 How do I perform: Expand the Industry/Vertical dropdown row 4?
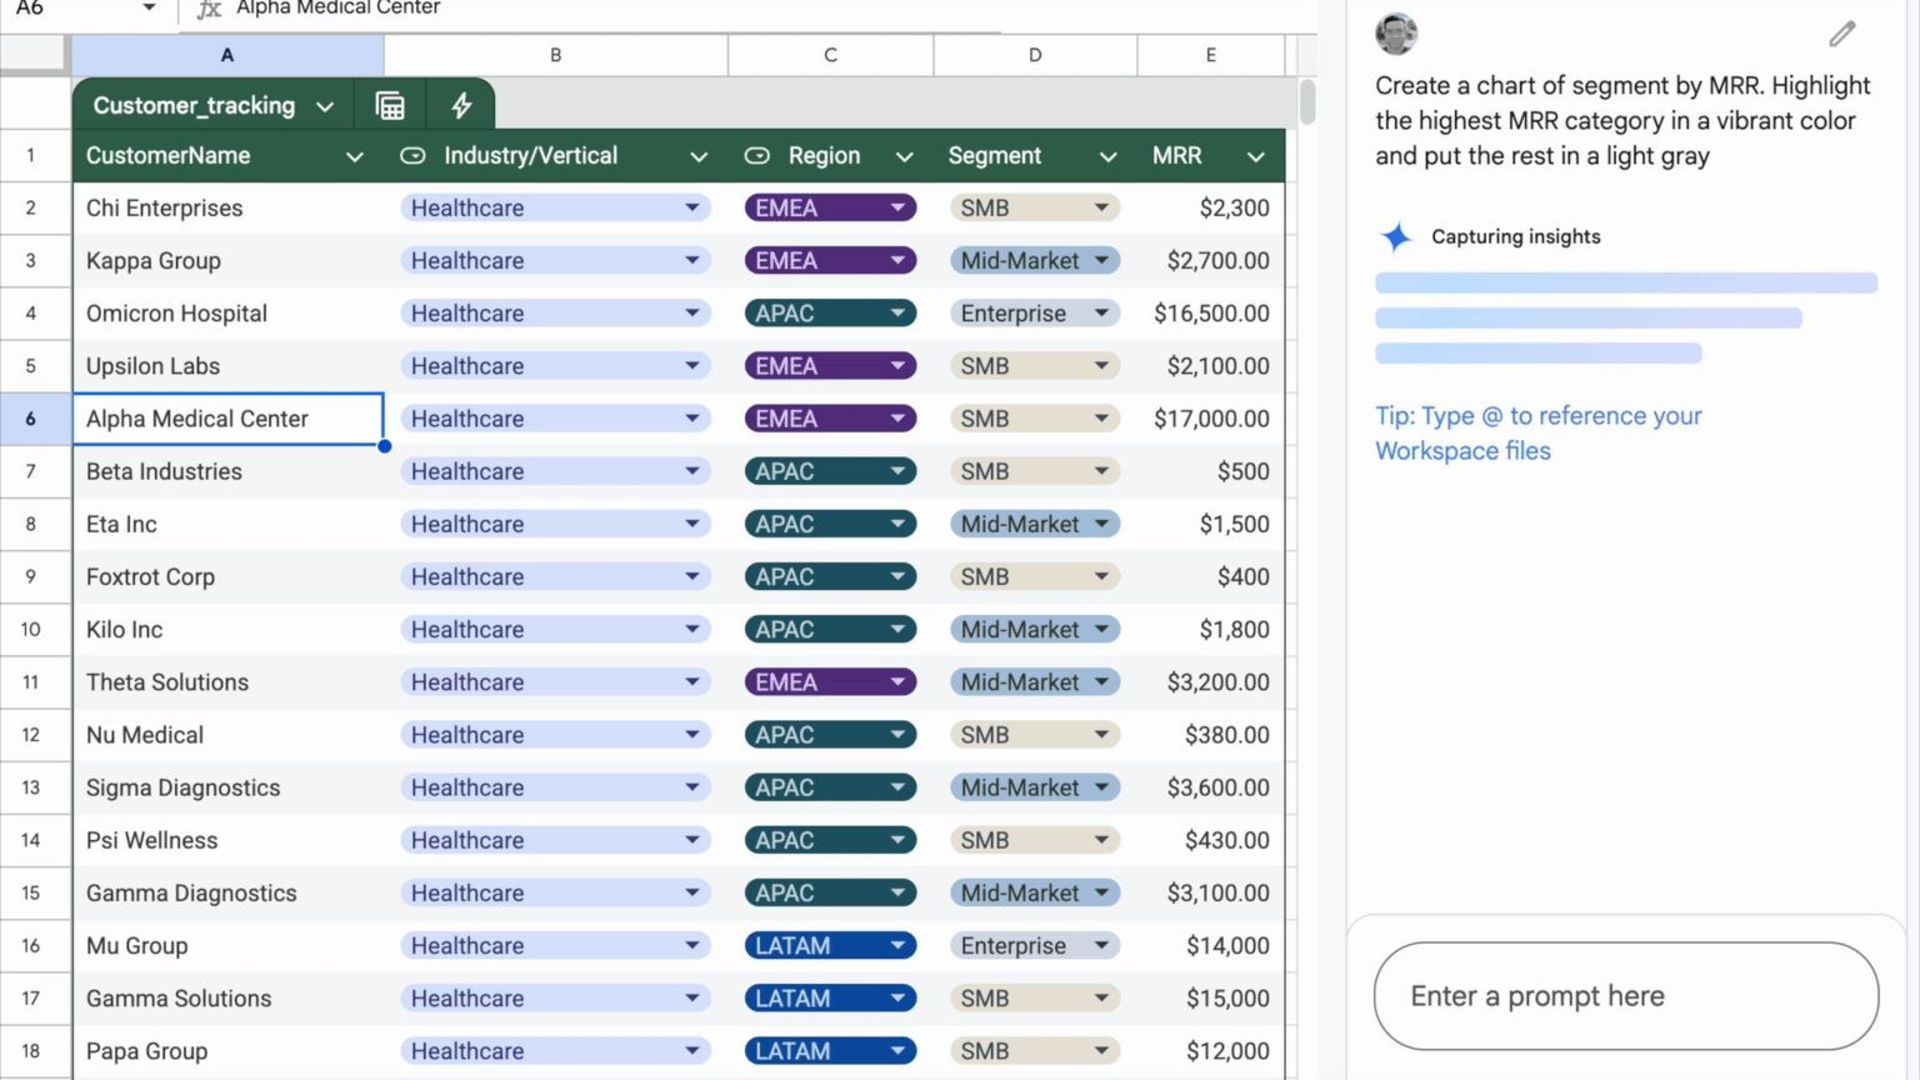pos(691,313)
